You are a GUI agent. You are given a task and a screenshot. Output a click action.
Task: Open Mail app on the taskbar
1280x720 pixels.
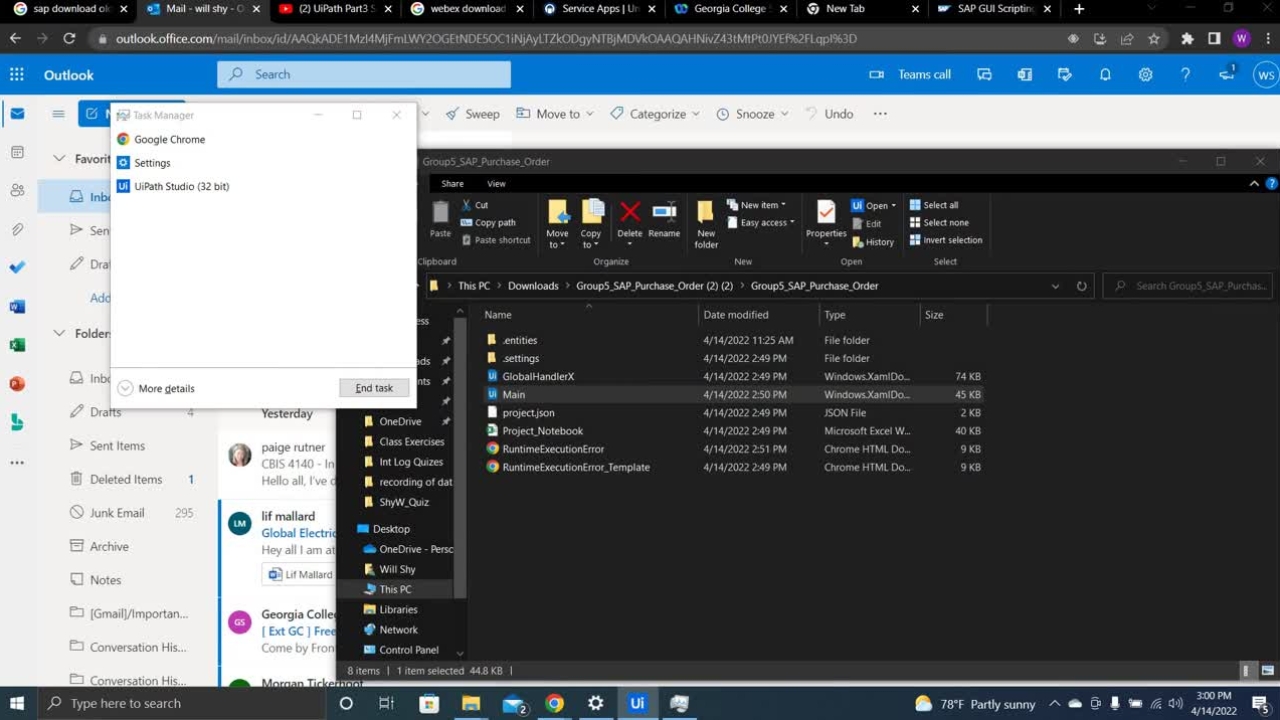(513, 703)
